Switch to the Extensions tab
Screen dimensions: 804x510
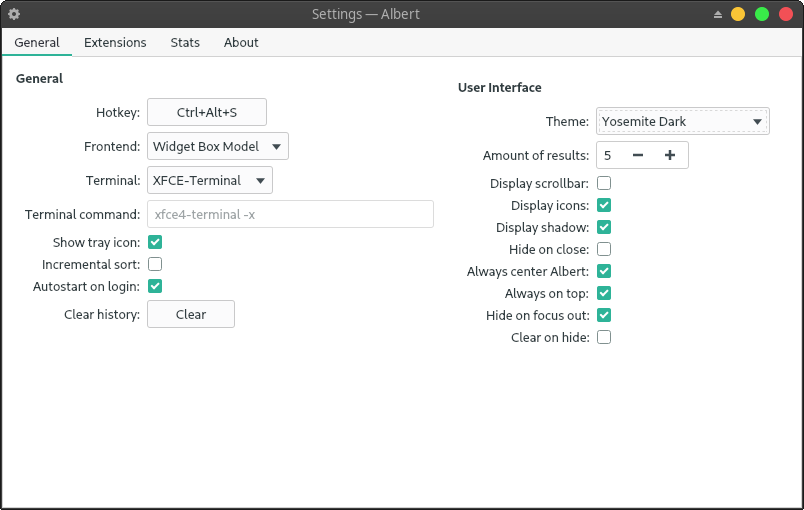pos(115,42)
